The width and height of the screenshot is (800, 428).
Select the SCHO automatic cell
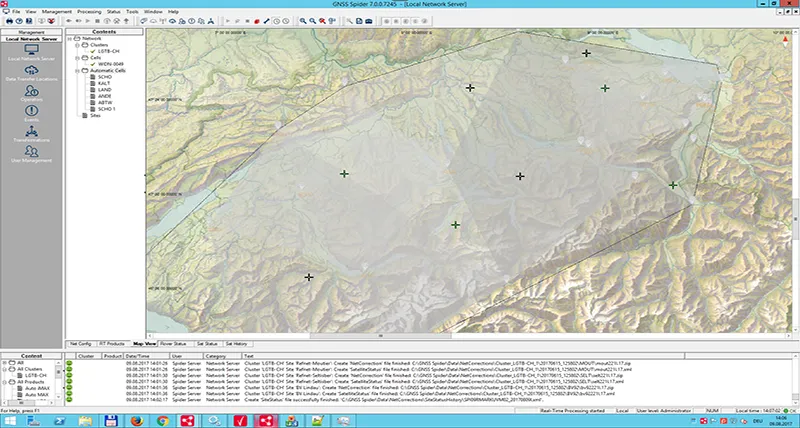tap(104, 77)
